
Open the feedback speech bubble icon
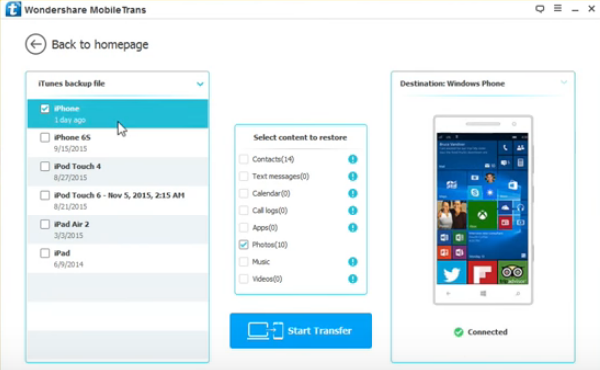click(540, 9)
